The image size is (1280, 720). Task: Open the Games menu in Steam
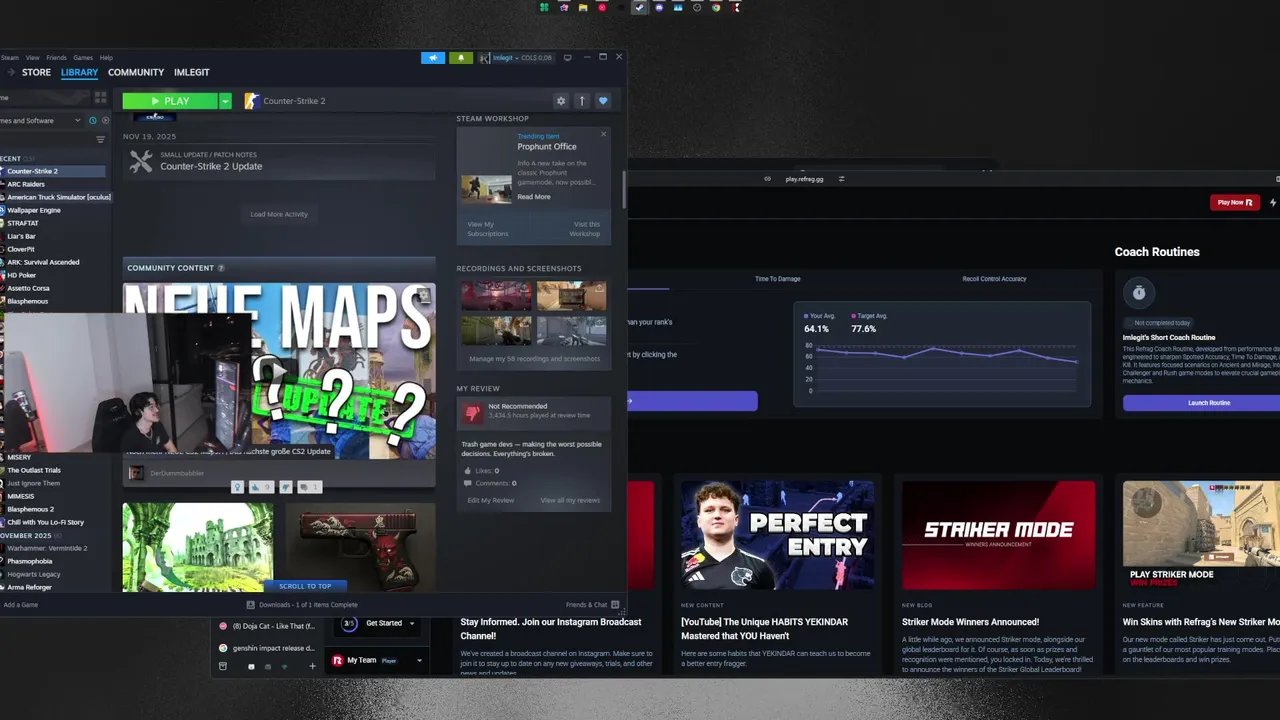click(83, 58)
